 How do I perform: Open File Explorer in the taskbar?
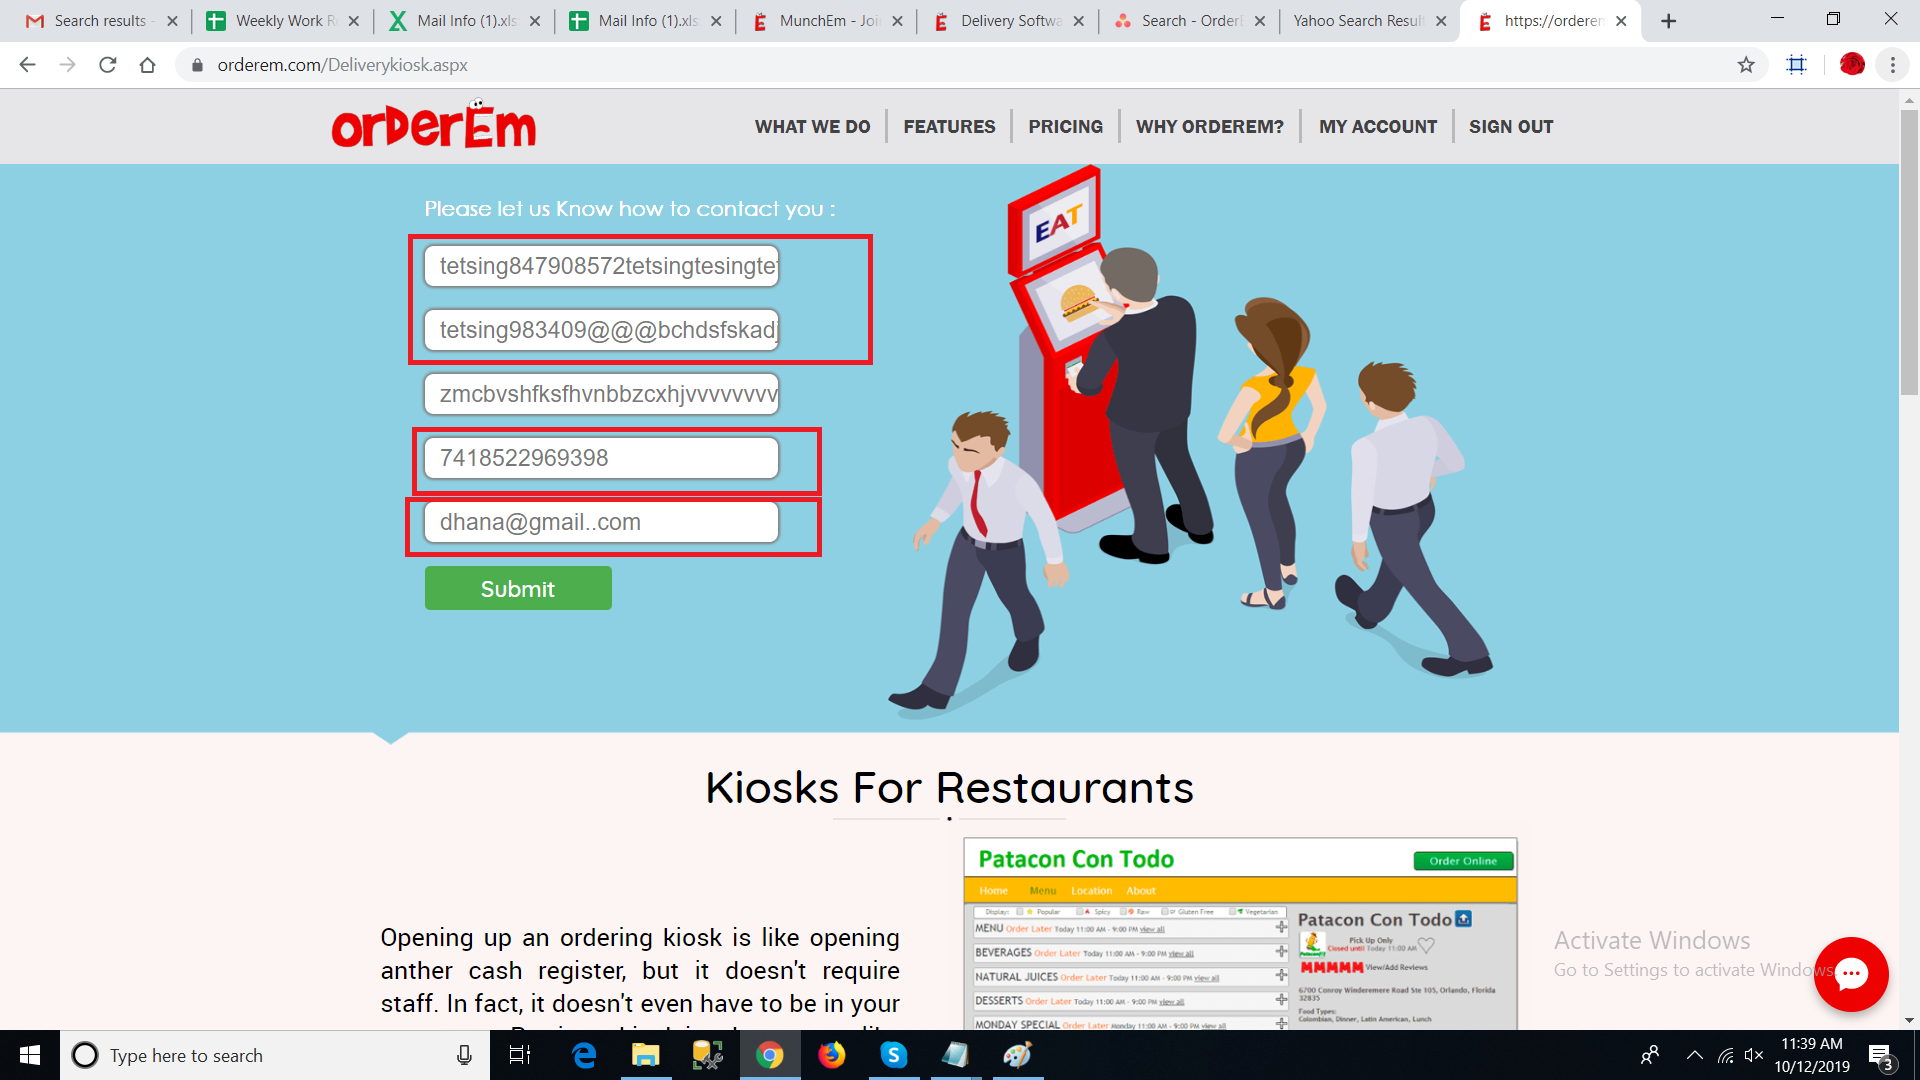click(645, 1055)
